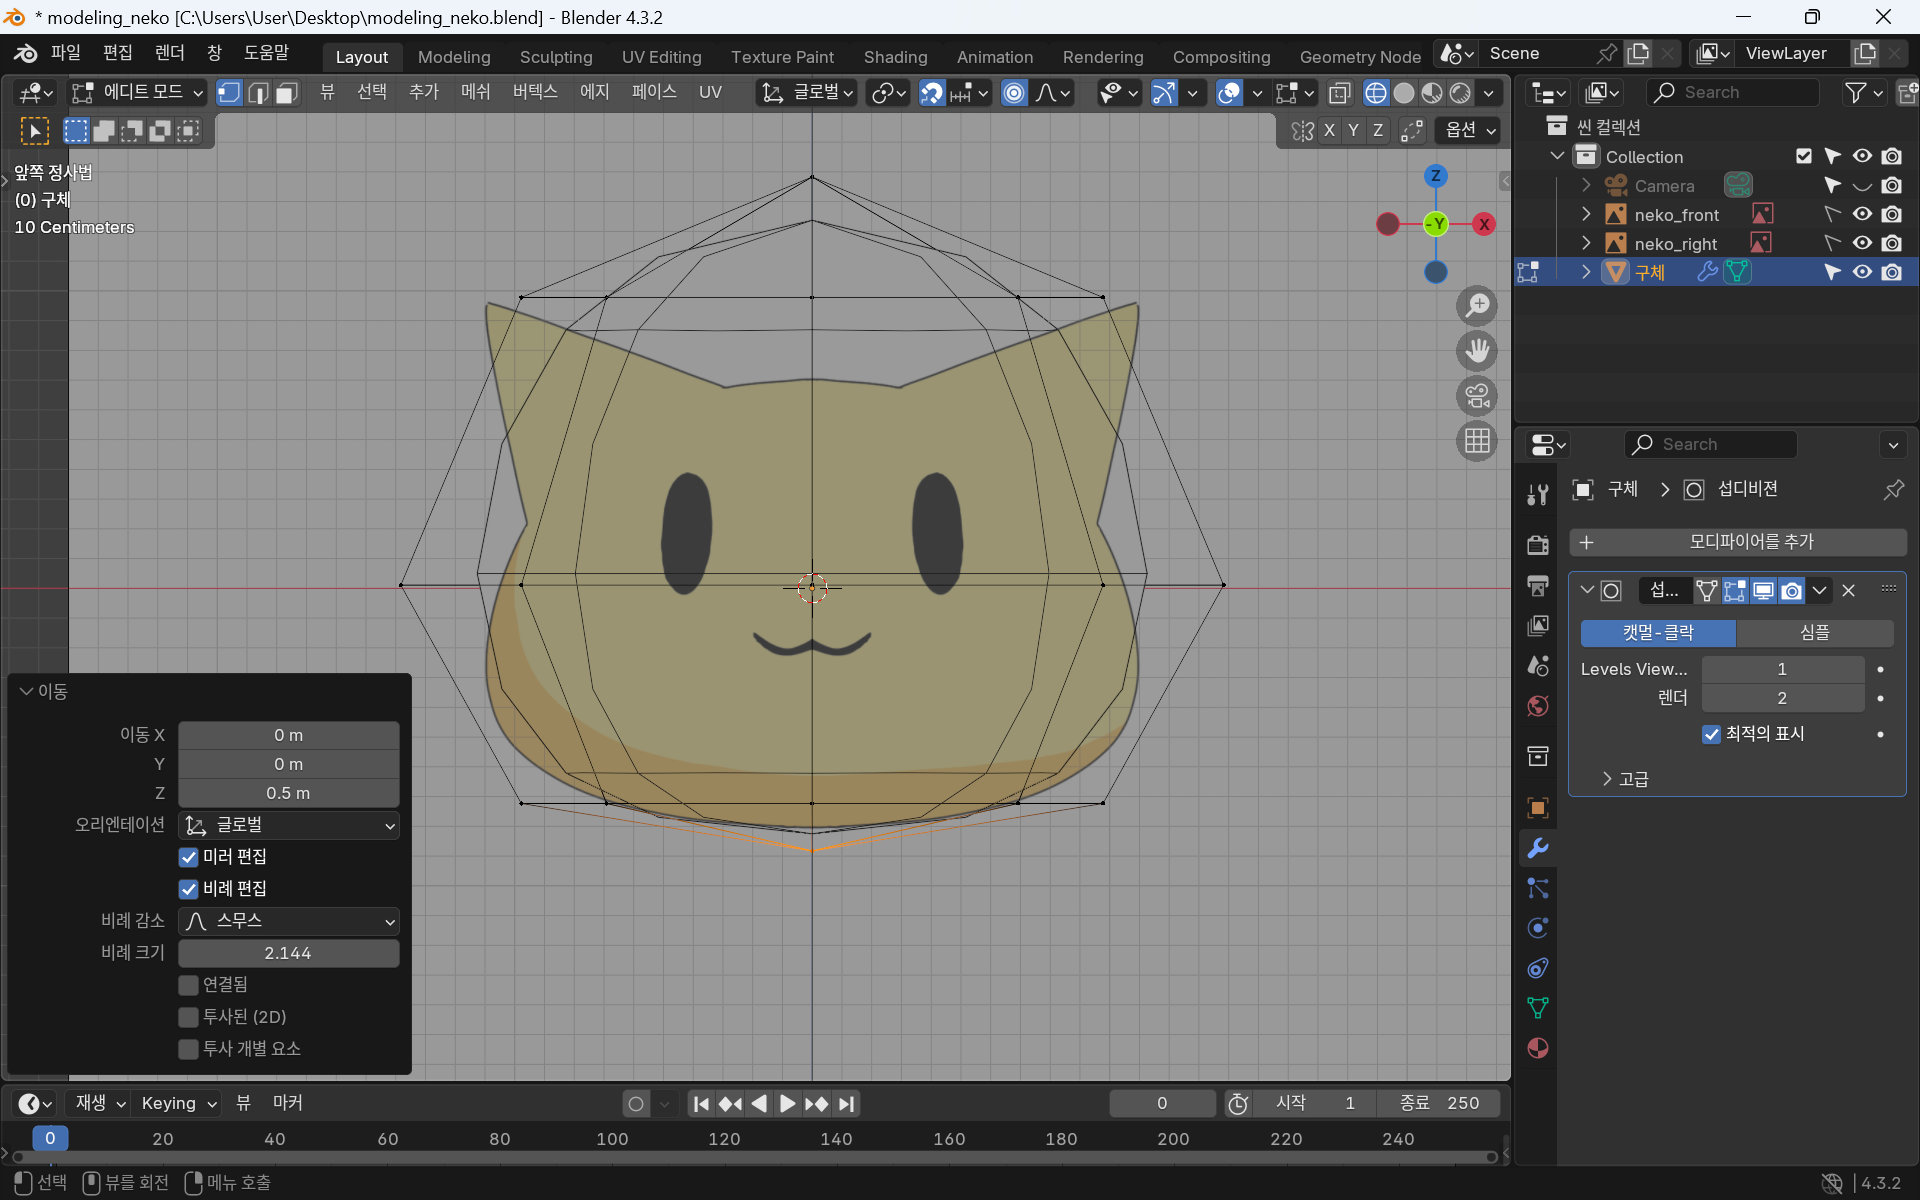Open the 에디트 모드 mode dropdown
Image resolution: width=1920 pixels, height=1200 pixels.
(137, 93)
